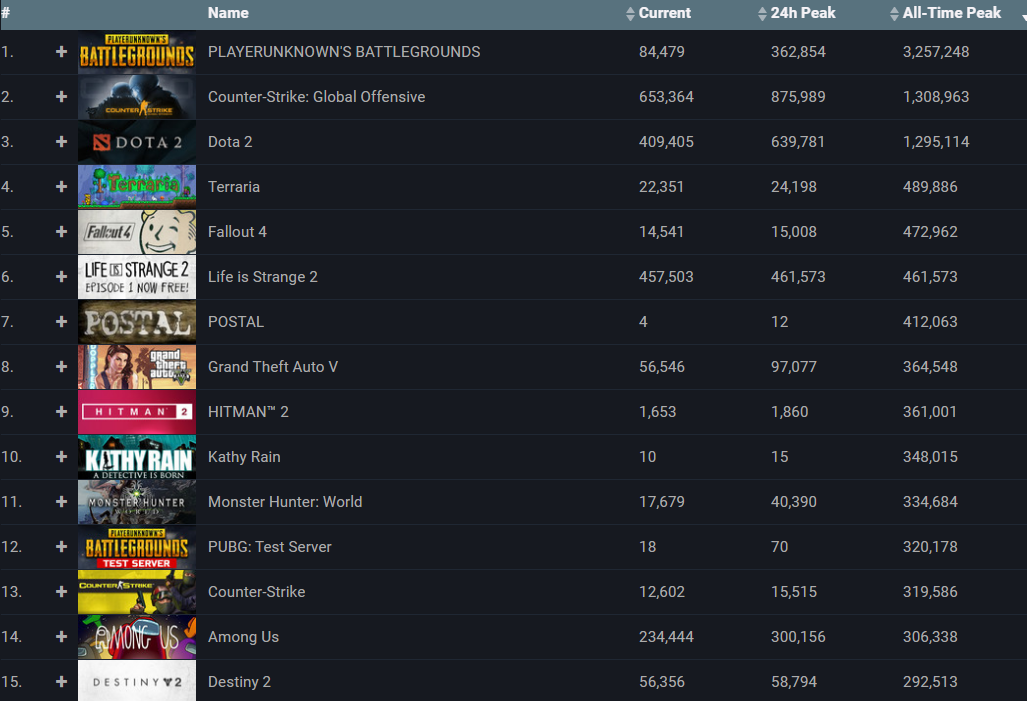Viewport: 1027px width, 701px height.
Task: Click the plus icon for Kathy Rain
Action: pyautogui.click(x=62, y=457)
